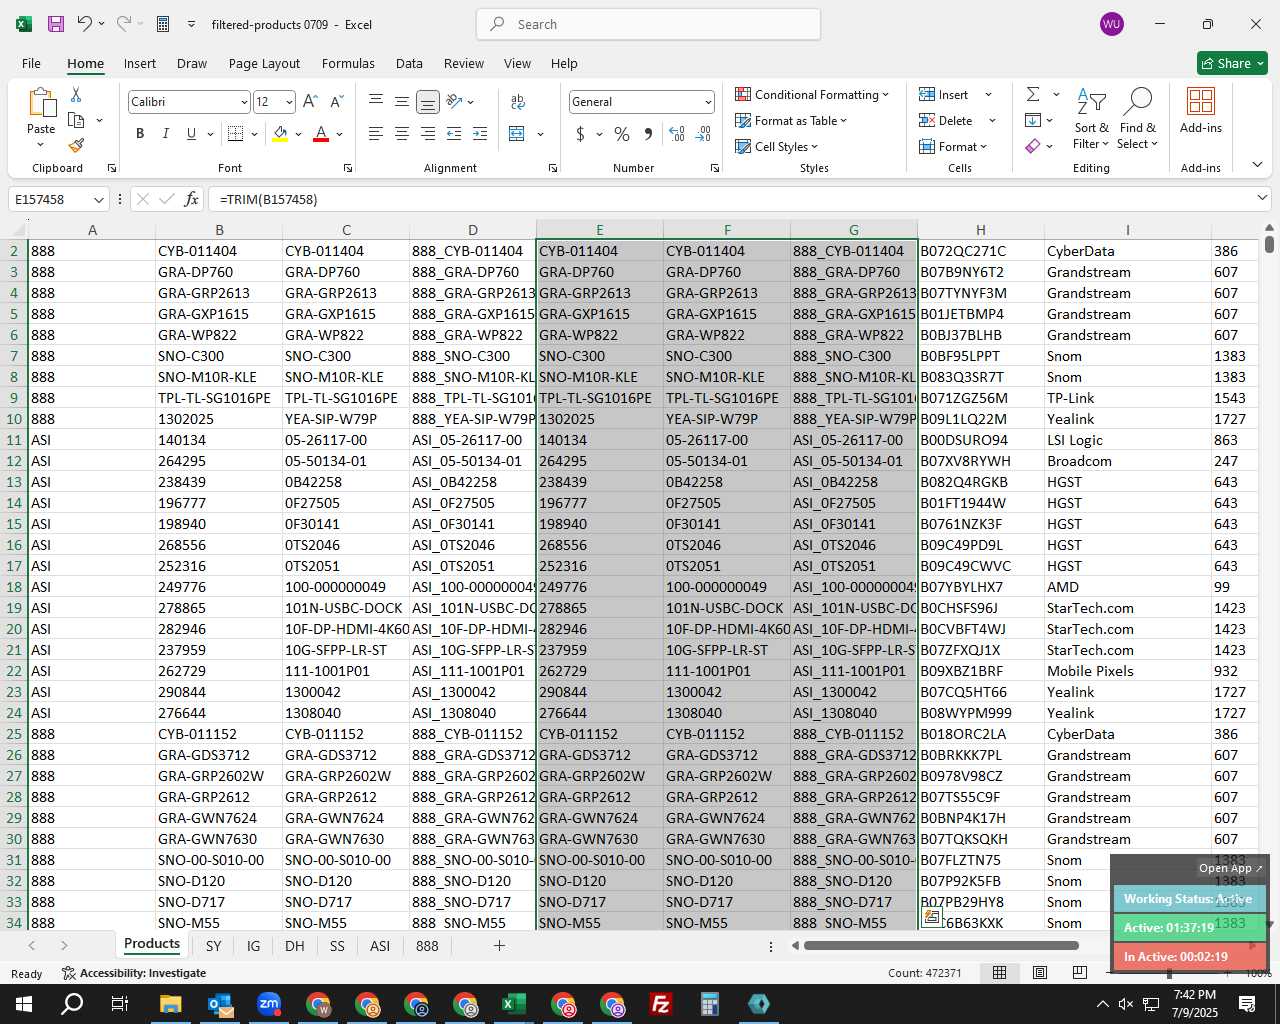Screen dimensions: 1280x1024
Task: Switch to the Formulas ribbon tab
Action: pyautogui.click(x=348, y=63)
